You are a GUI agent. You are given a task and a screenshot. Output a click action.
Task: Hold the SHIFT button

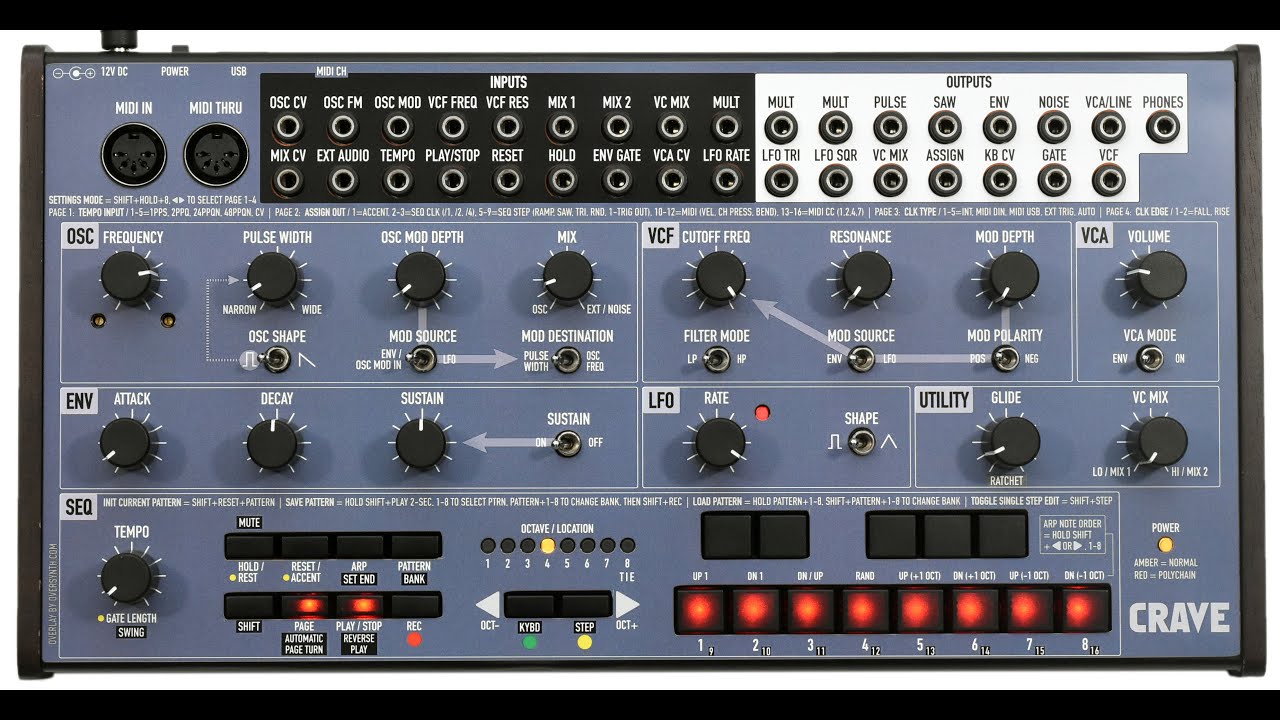(251, 606)
